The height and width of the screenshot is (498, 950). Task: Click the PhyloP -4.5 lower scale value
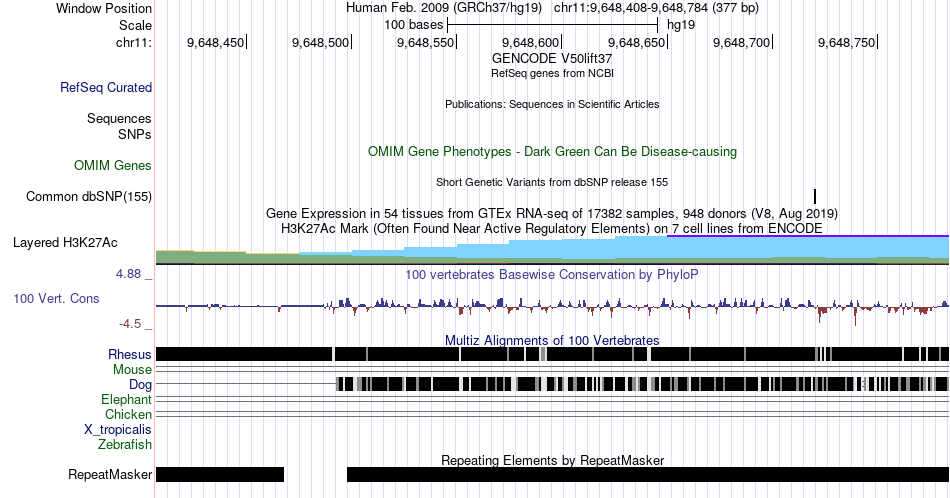pyautogui.click(x=130, y=324)
